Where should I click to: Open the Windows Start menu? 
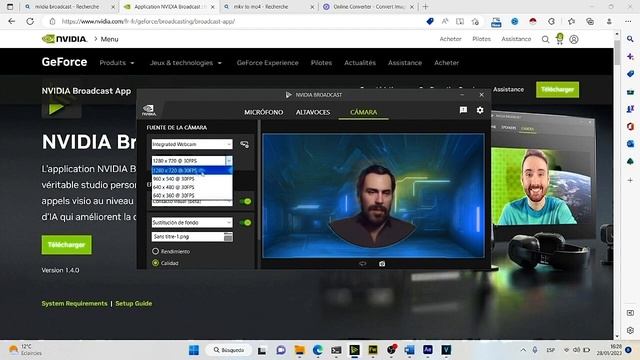[x=194, y=350]
